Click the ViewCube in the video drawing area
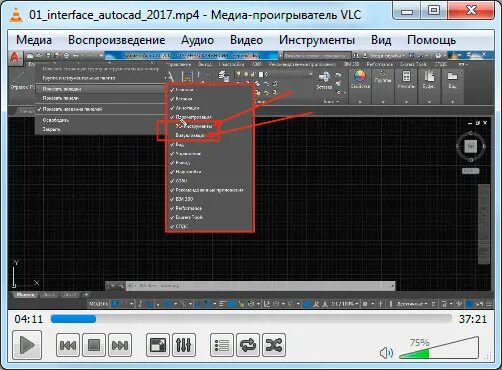This screenshot has height=370, width=502. (471, 146)
